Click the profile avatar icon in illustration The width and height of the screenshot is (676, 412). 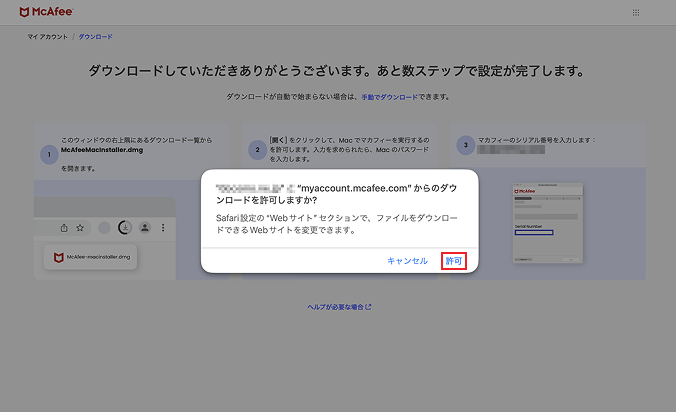(145, 227)
